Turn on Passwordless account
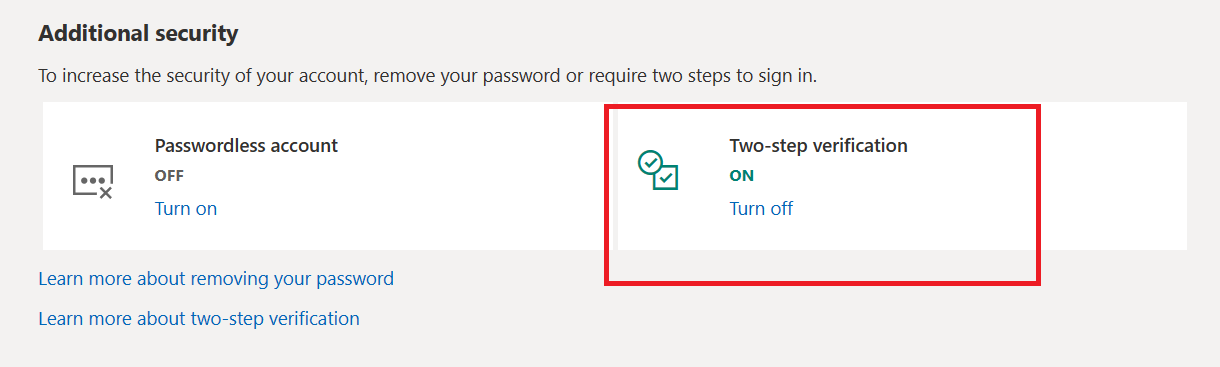The height and width of the screenshot is (367, 1220). click(186, 208)
